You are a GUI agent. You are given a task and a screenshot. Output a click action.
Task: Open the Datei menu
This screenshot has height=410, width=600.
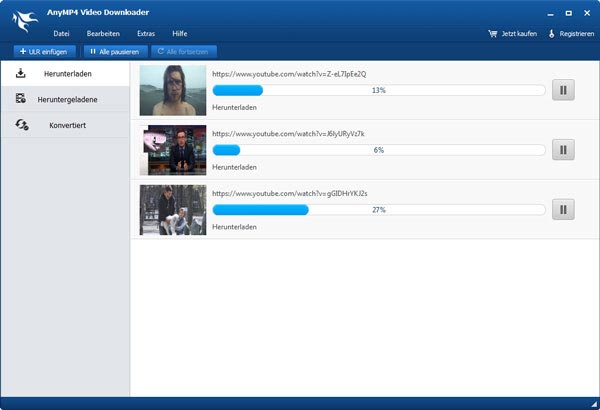point(61,34)
